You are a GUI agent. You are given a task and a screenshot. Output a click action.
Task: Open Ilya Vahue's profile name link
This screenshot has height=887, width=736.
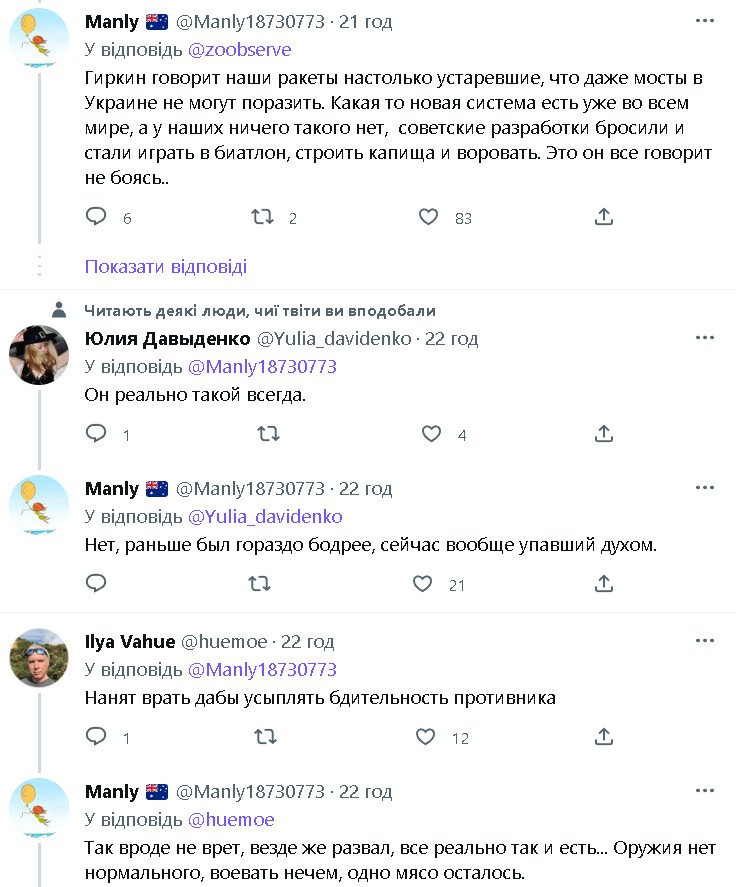(x=130, y=641)
